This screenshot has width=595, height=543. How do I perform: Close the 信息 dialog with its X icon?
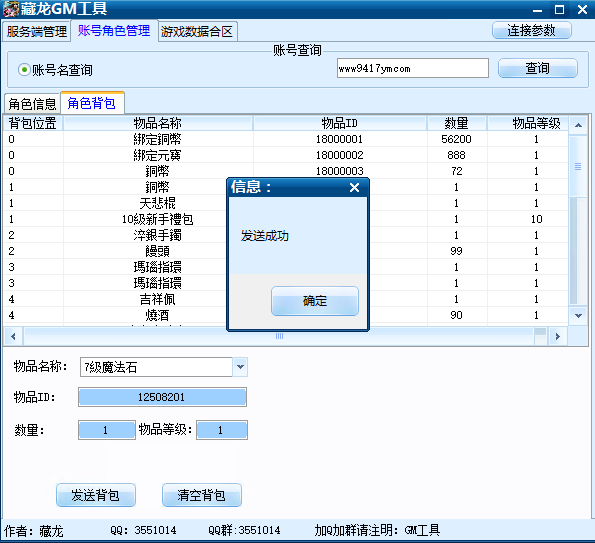(x=354, y=187)
